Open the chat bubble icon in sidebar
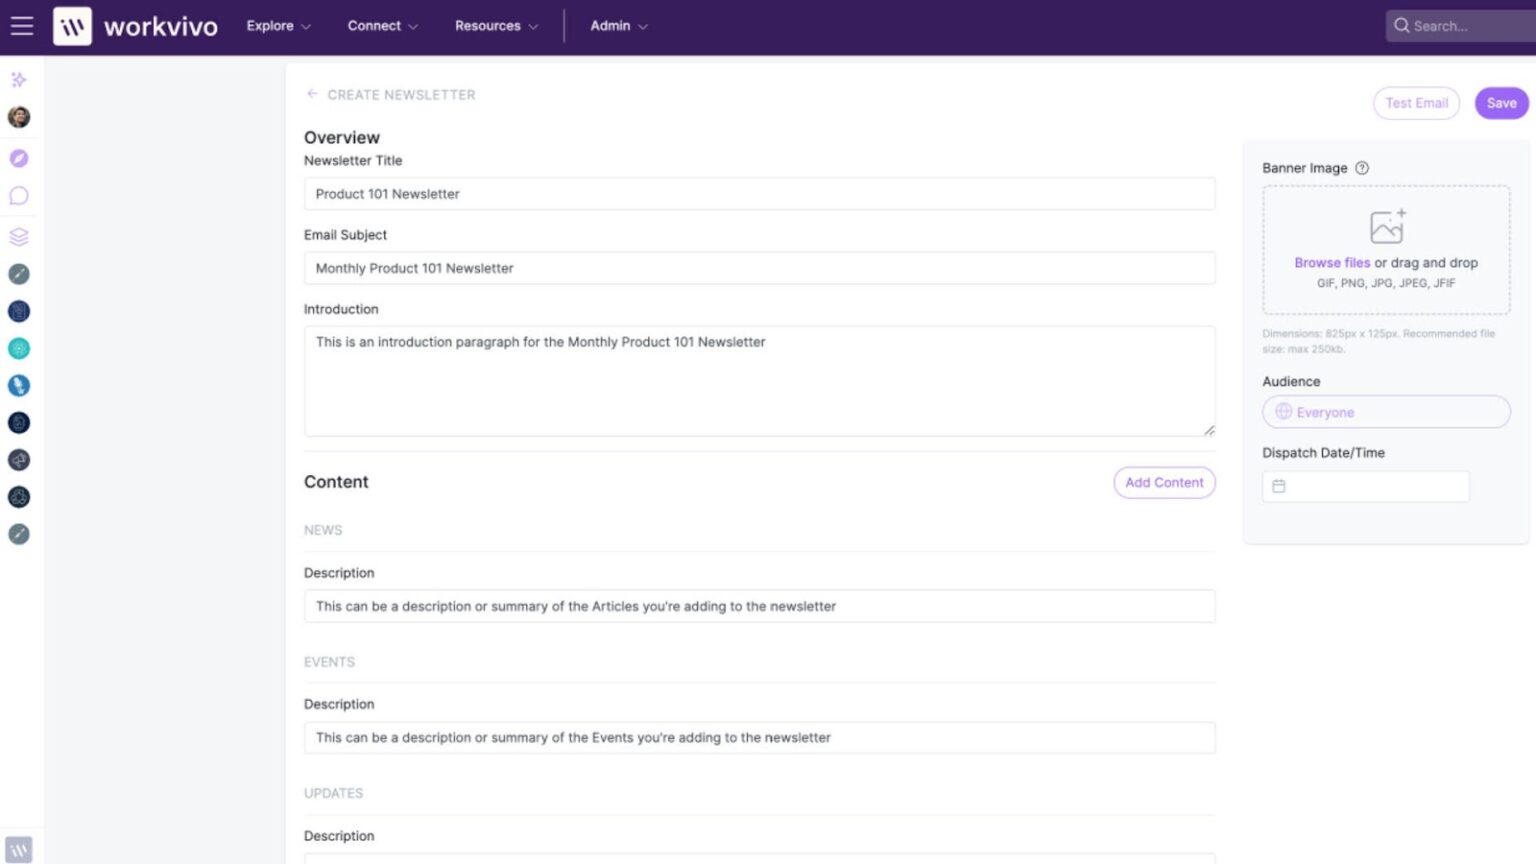The height and width of the screenshot is (864, 1536). [18, 195]
